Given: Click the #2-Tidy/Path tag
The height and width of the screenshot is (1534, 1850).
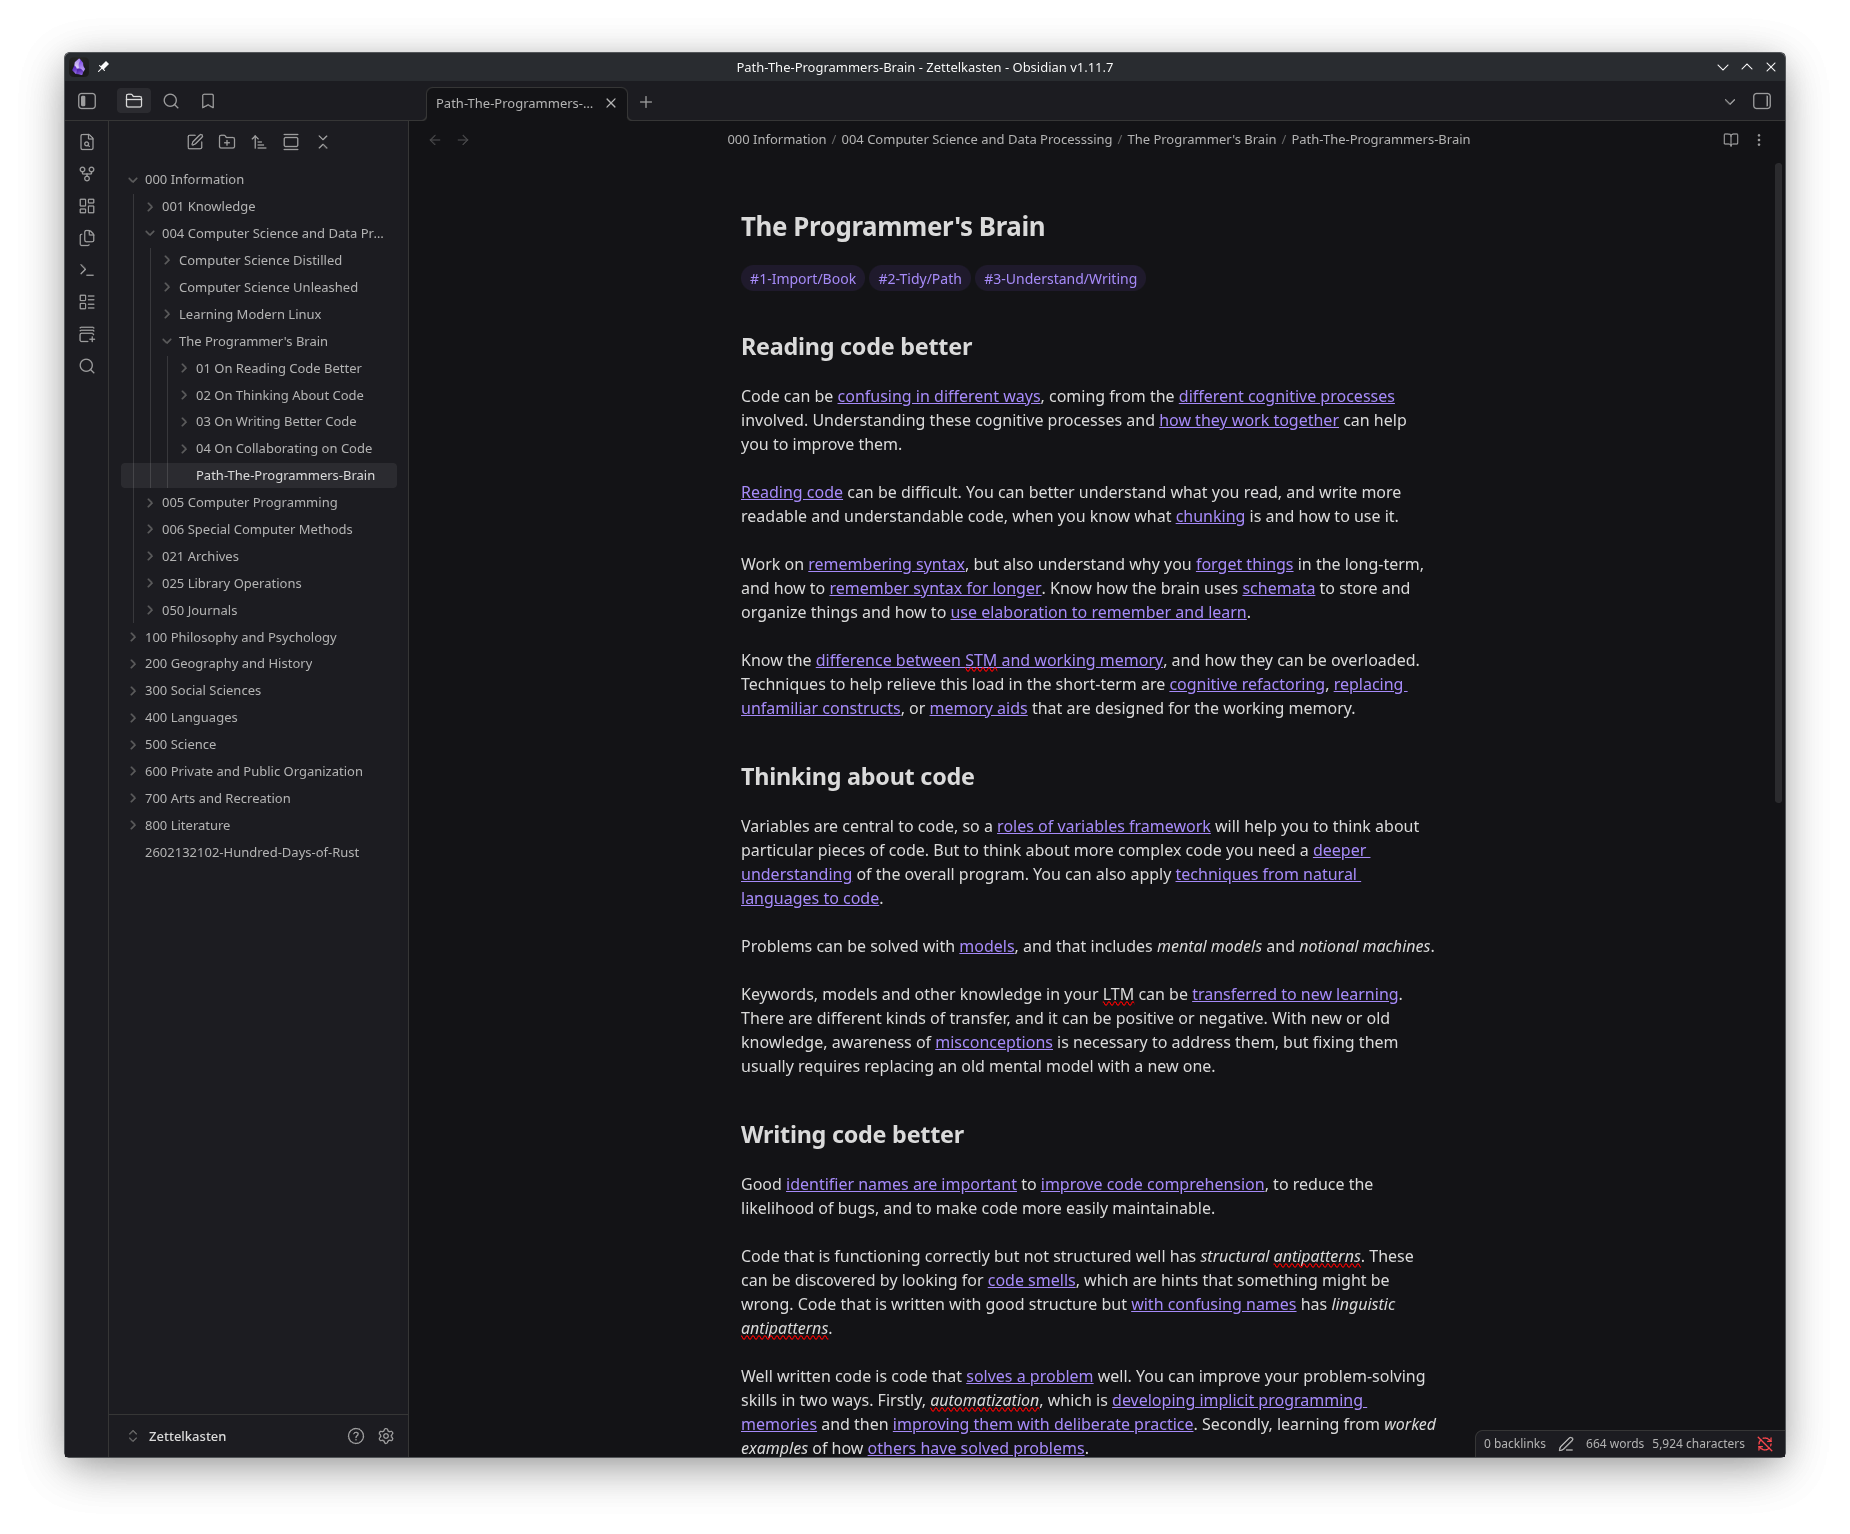Looking at the screenshot, I should [919, 279].
